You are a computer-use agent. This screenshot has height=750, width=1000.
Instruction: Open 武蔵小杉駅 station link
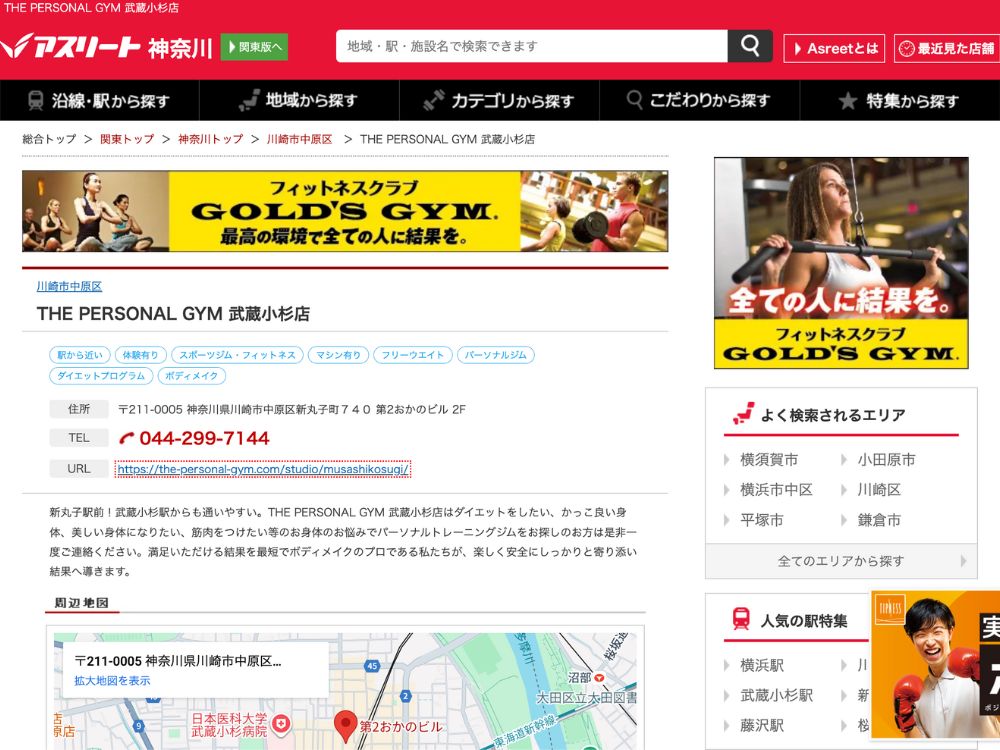point(776,695)
